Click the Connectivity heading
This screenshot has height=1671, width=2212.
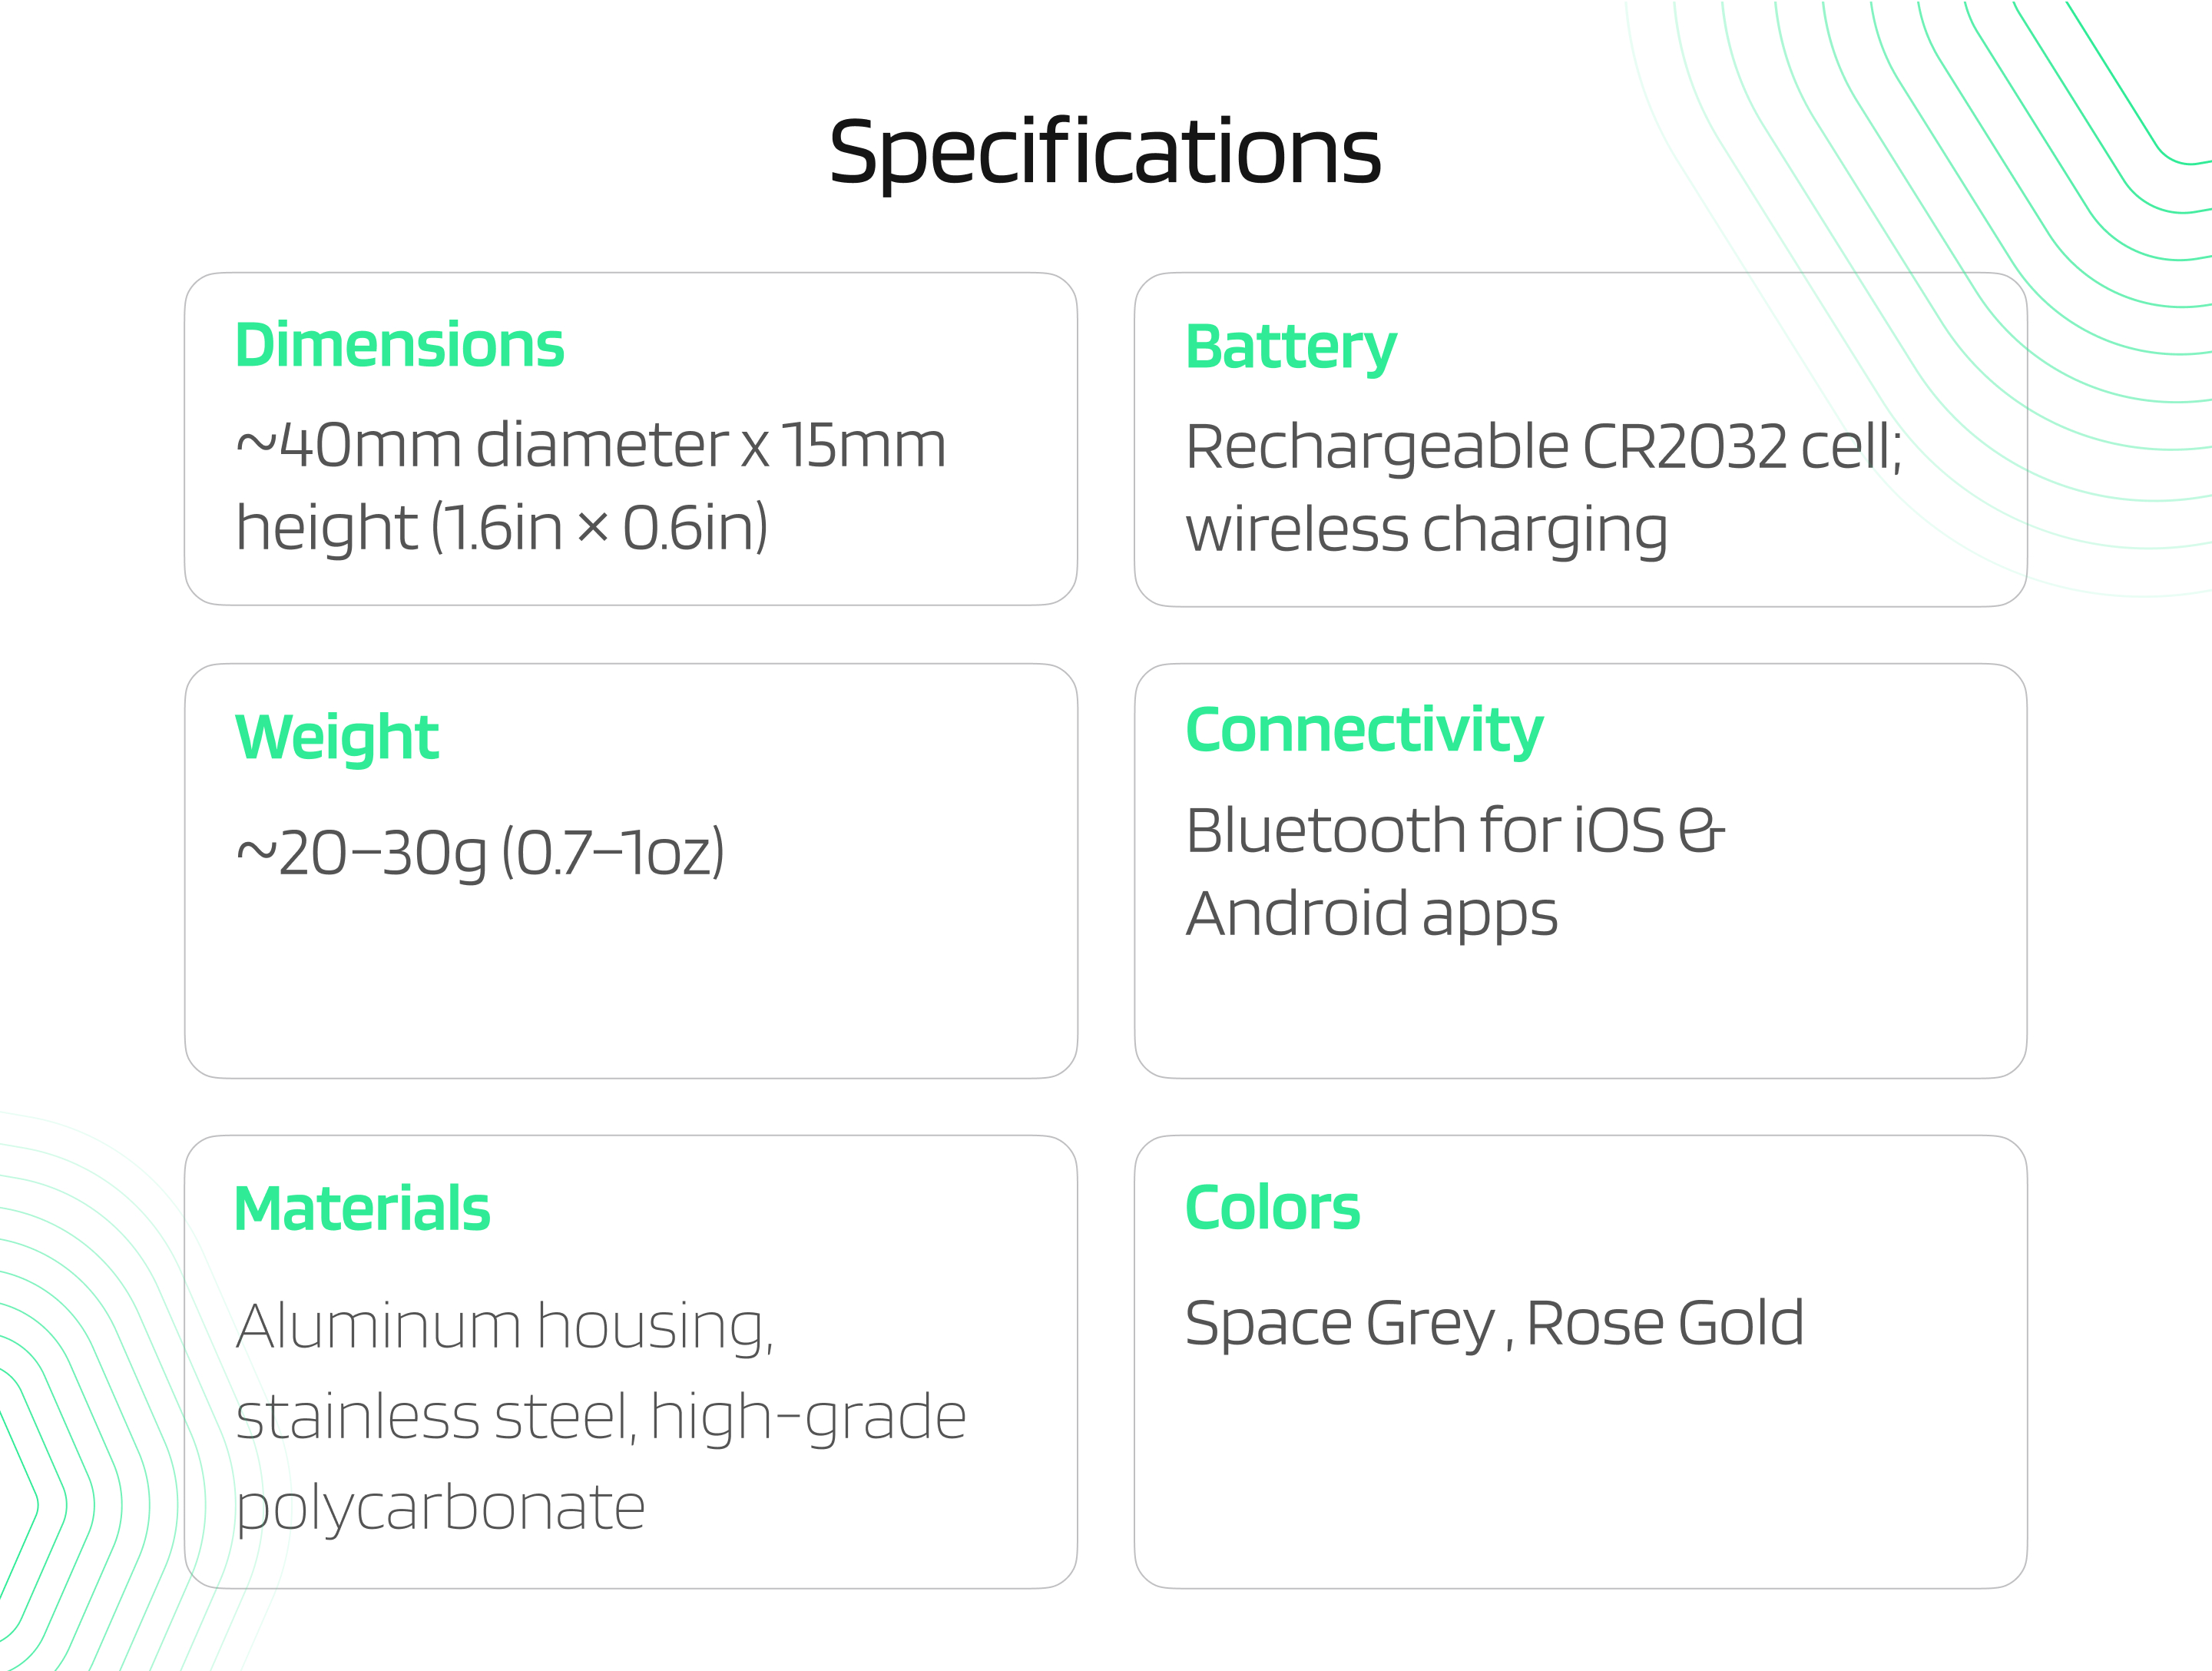pos(1364,731)
